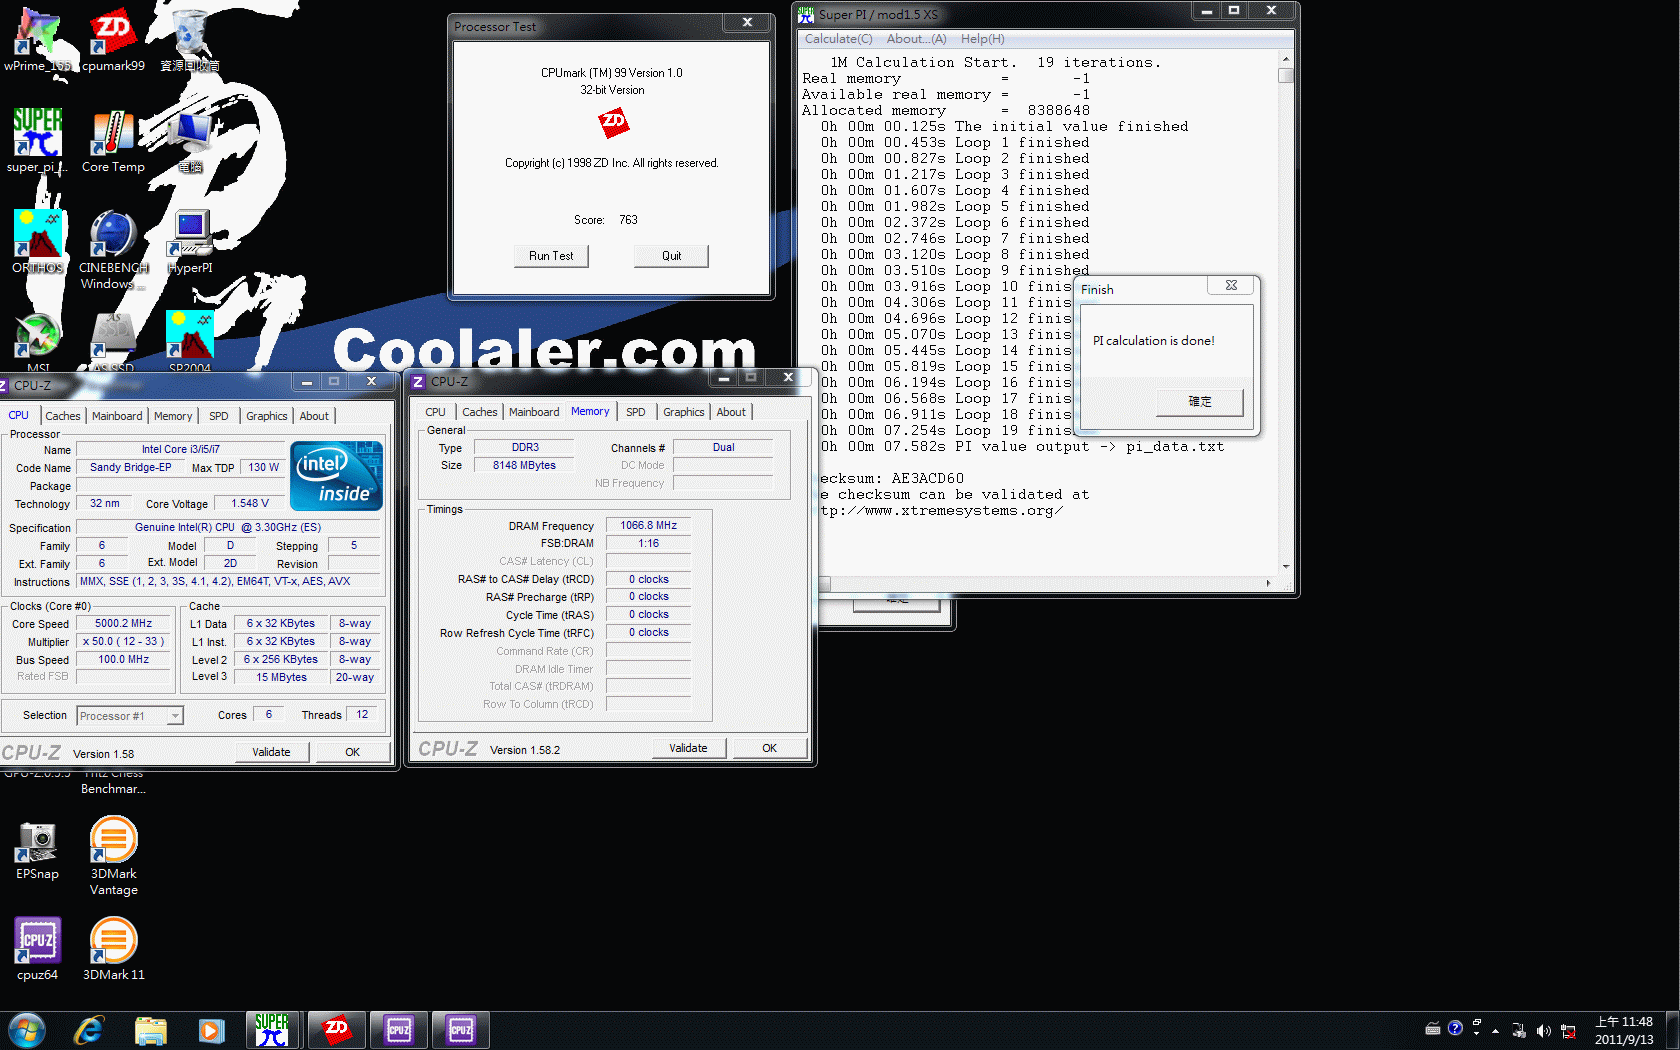Launch Internet Explorer from taskbar
The height and width of the screenshot is (1050, 1680).
click(x=88, y=1030)
